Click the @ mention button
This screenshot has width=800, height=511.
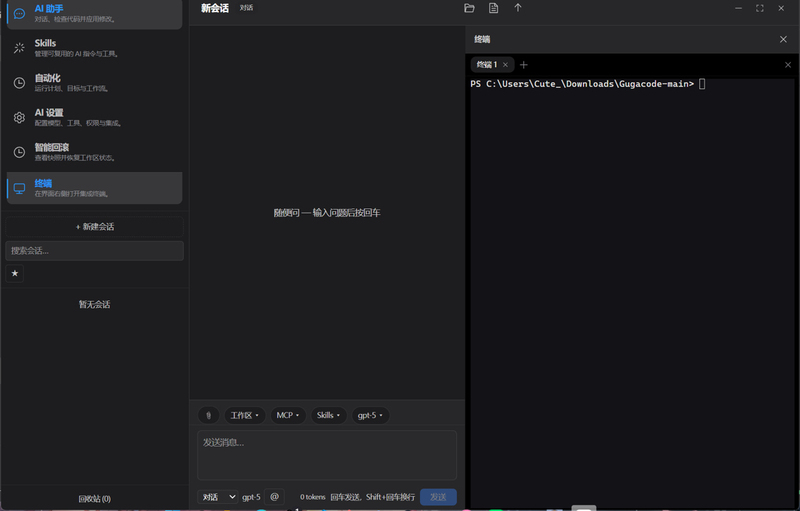tap(274, 497)
